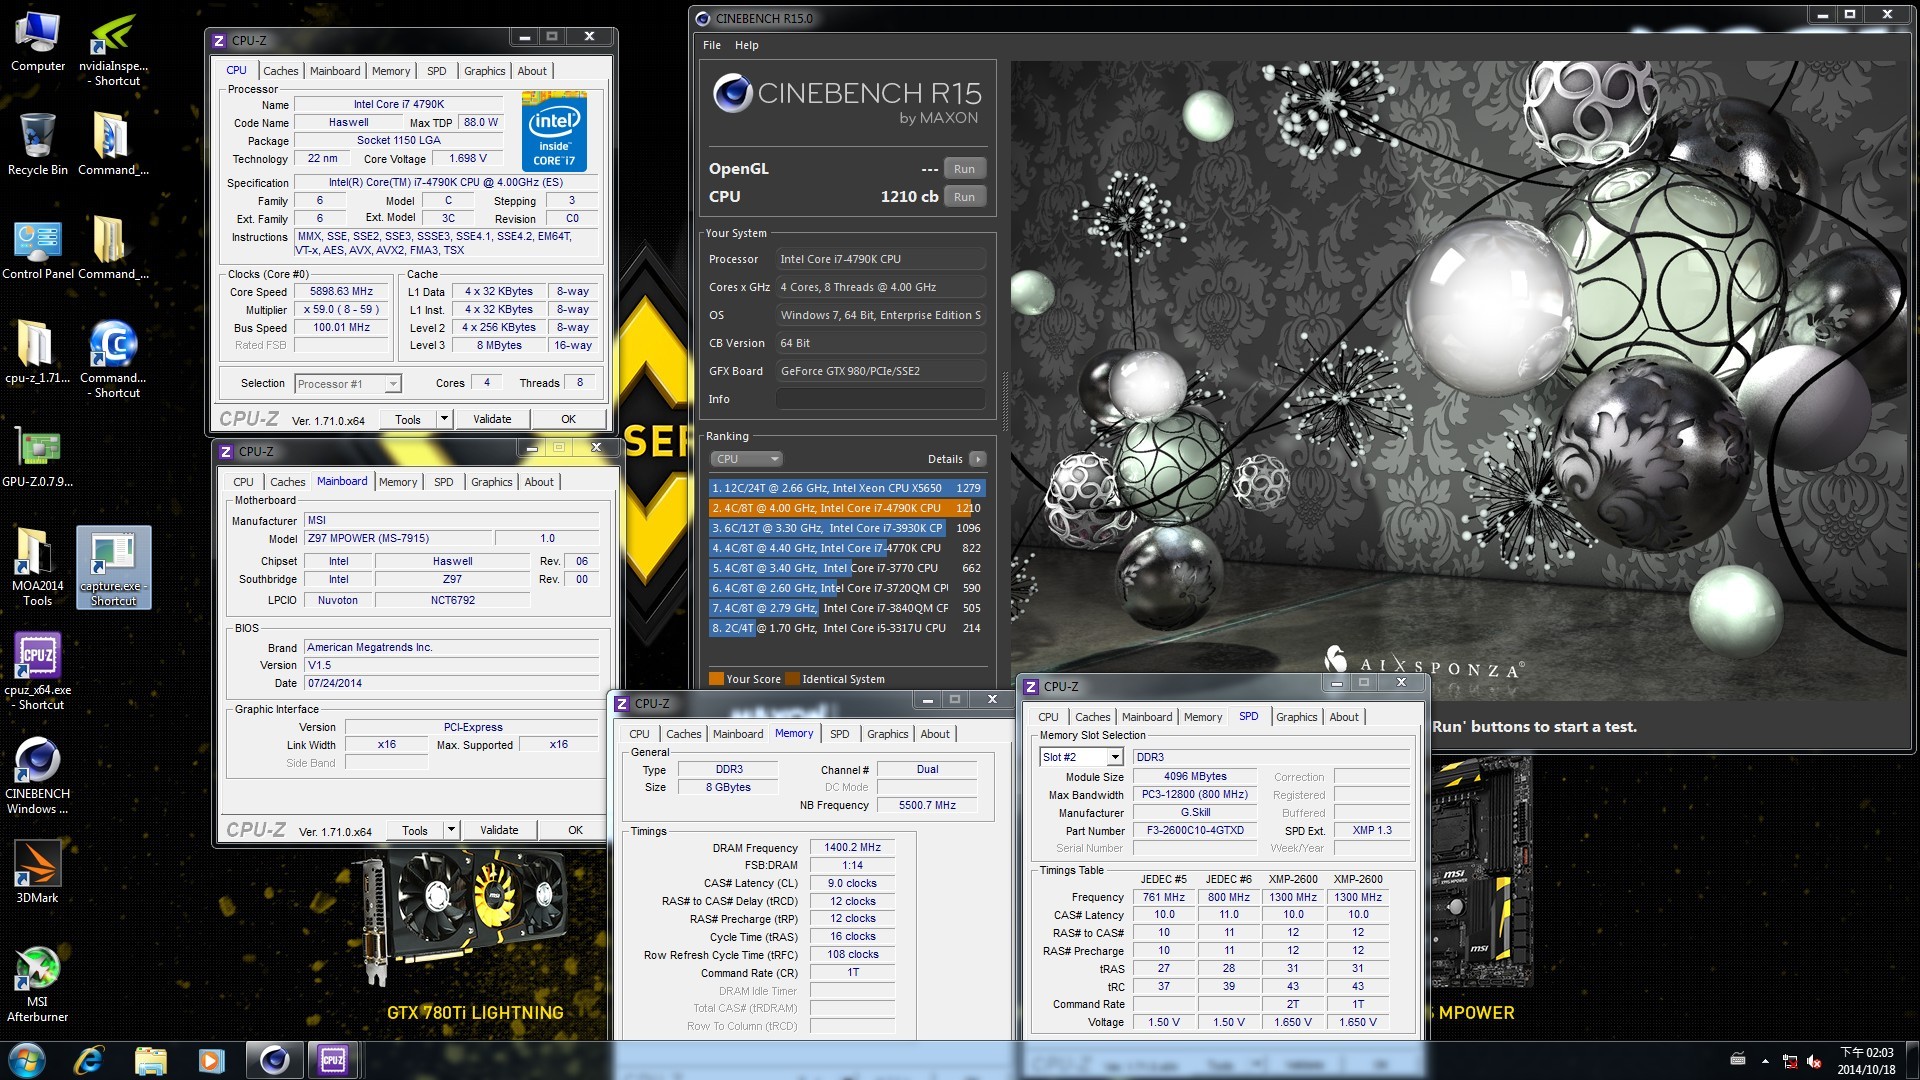
Task: Click the Intel Core i7 logo in CPU-Z
Action: (x=554, y=131)
